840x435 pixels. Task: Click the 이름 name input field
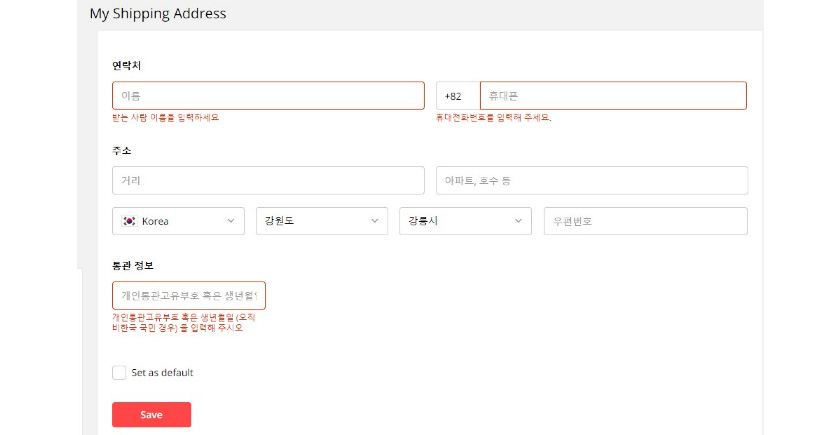[268, 96]
